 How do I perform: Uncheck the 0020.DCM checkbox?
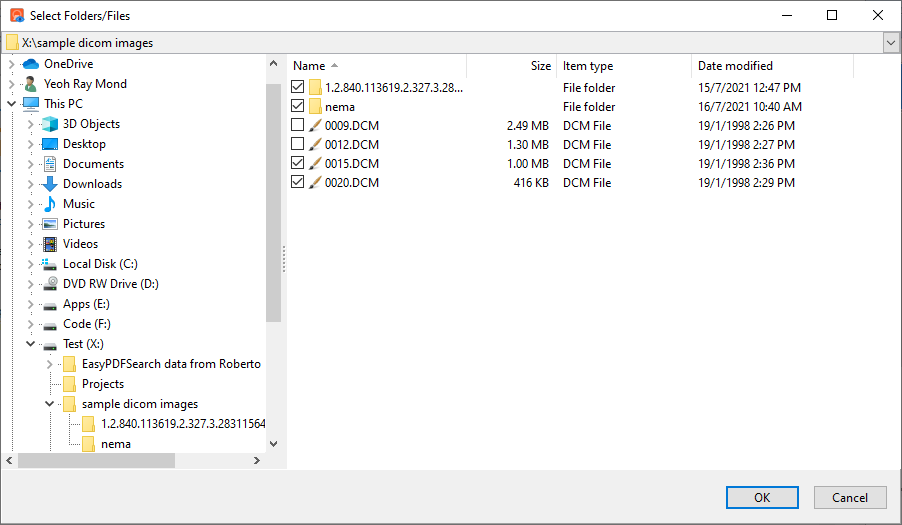[297, 183]
